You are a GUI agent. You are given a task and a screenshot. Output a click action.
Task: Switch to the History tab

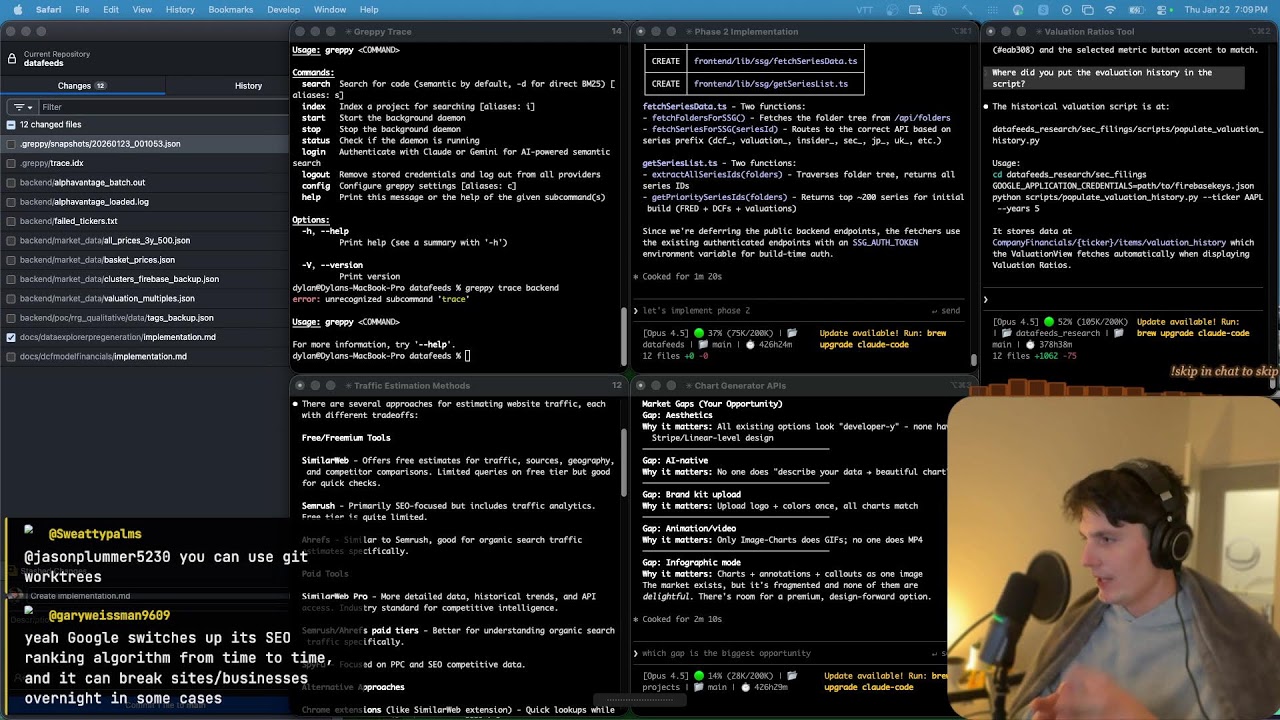[x=248, y=86]
